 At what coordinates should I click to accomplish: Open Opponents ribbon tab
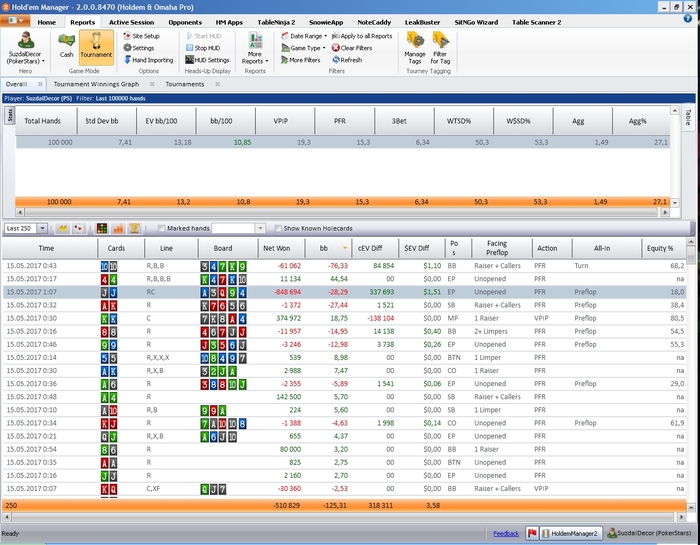pos(185,22)
